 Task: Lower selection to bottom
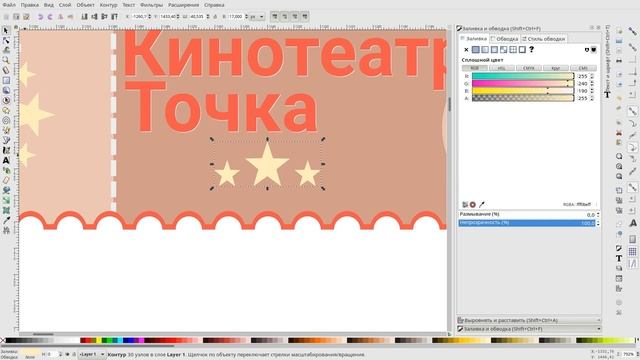(84, 17)
